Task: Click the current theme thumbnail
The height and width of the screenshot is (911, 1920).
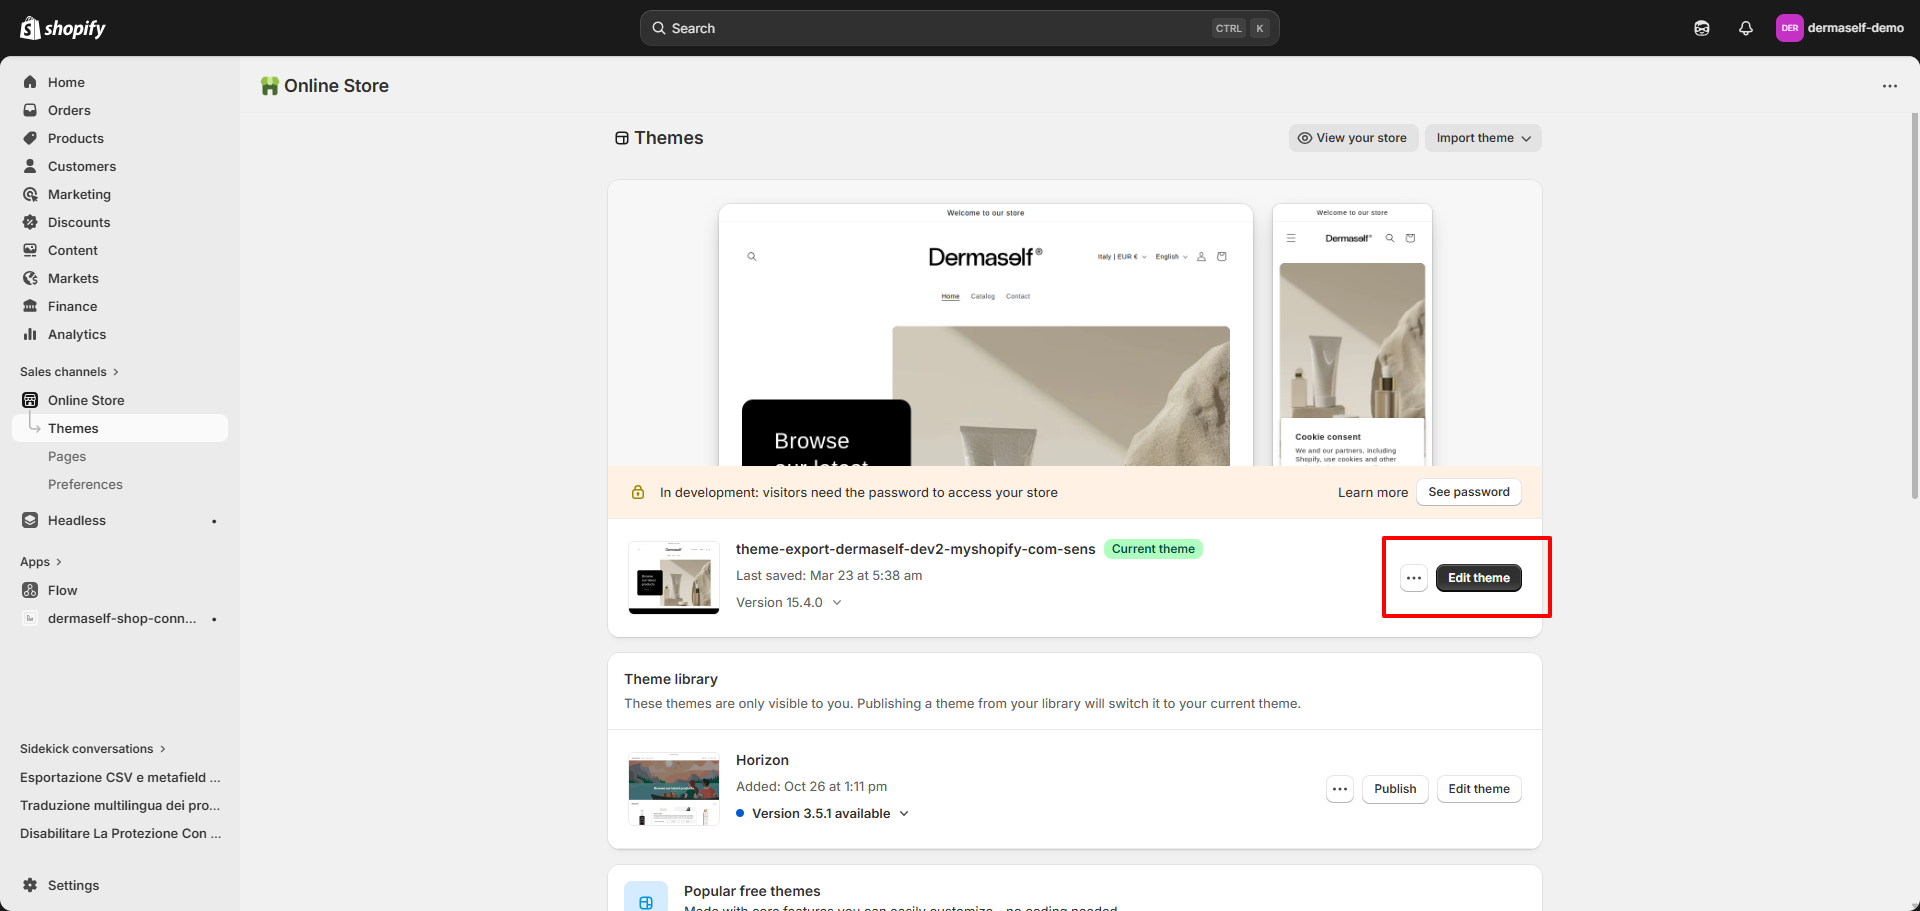Action: (674, 577)
